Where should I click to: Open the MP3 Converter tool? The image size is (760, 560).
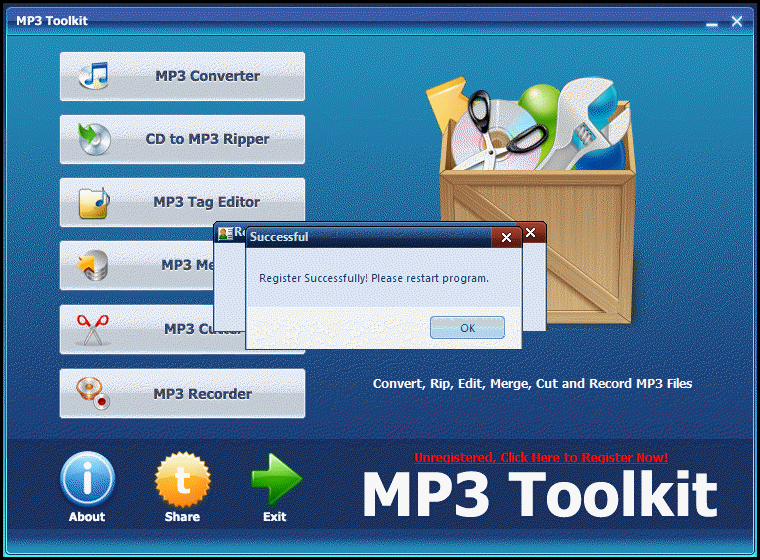pyautogui.click(x=182, y=77)
